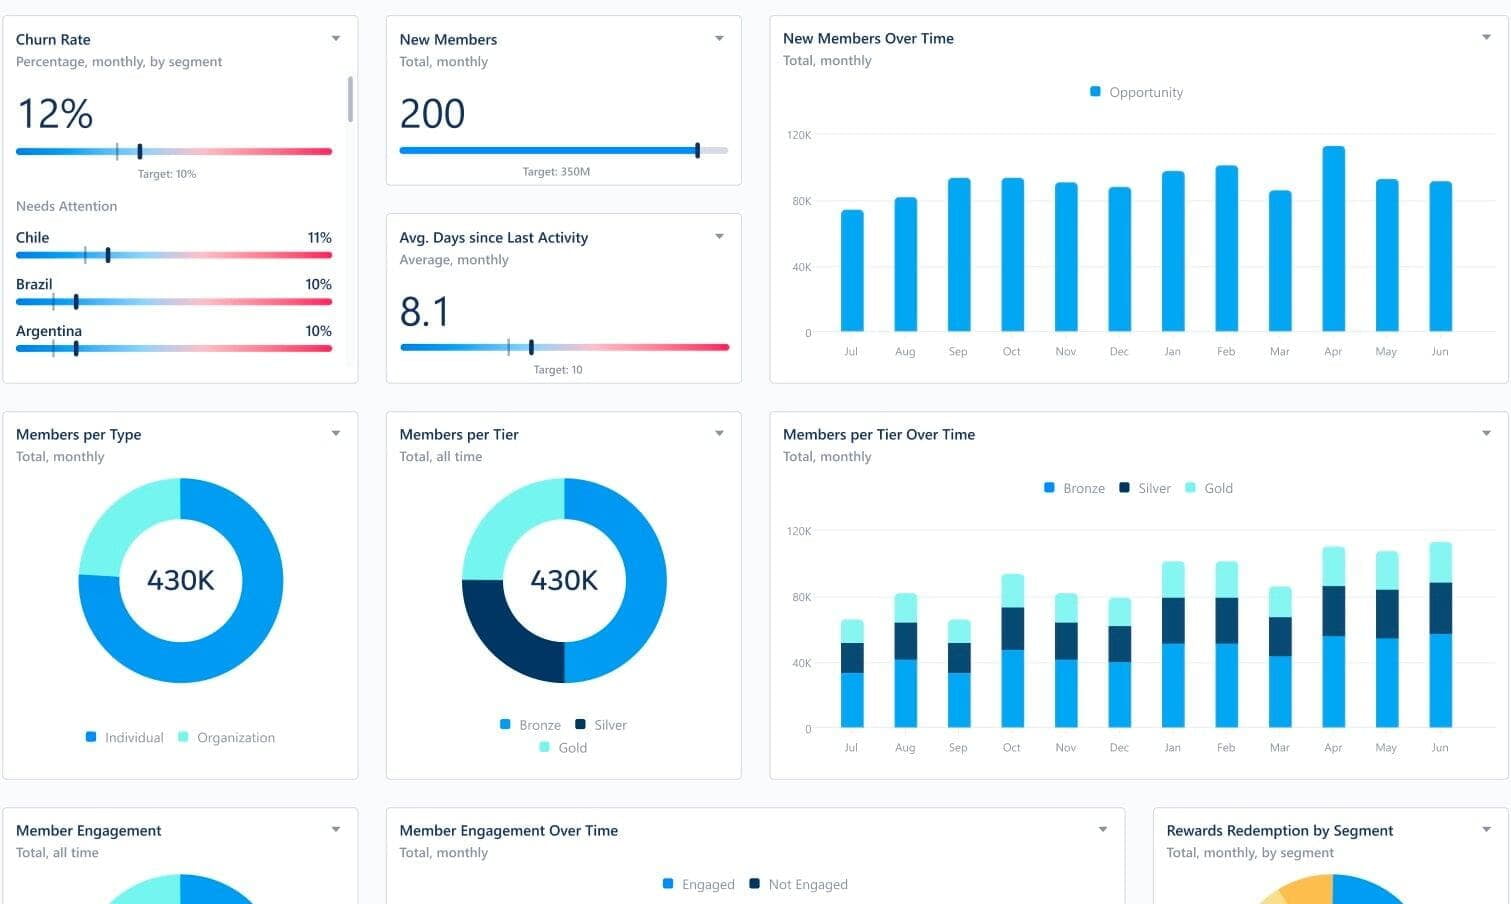
Task: Expand the New Members card options arrow
Action: point(719,39)
